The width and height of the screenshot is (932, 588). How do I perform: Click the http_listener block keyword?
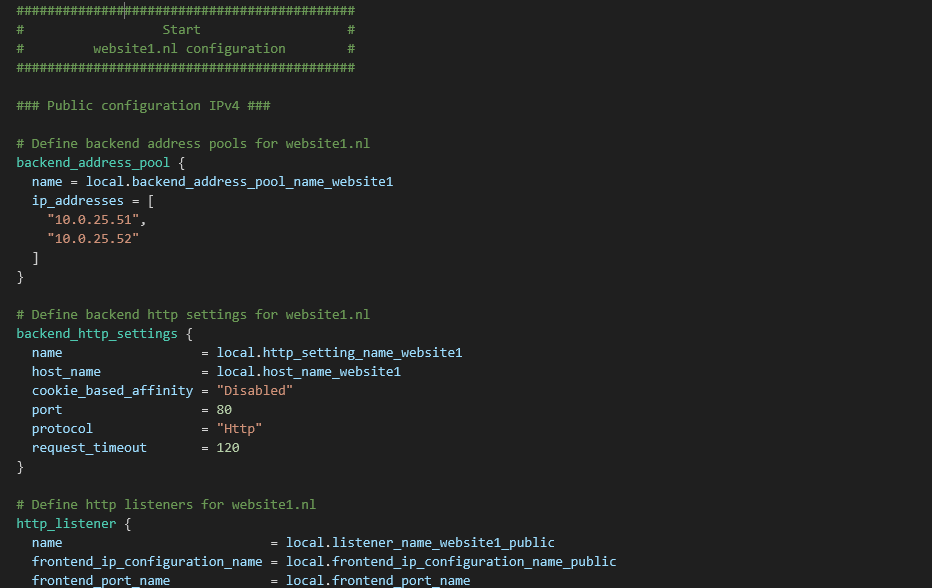tap(66, 523)
